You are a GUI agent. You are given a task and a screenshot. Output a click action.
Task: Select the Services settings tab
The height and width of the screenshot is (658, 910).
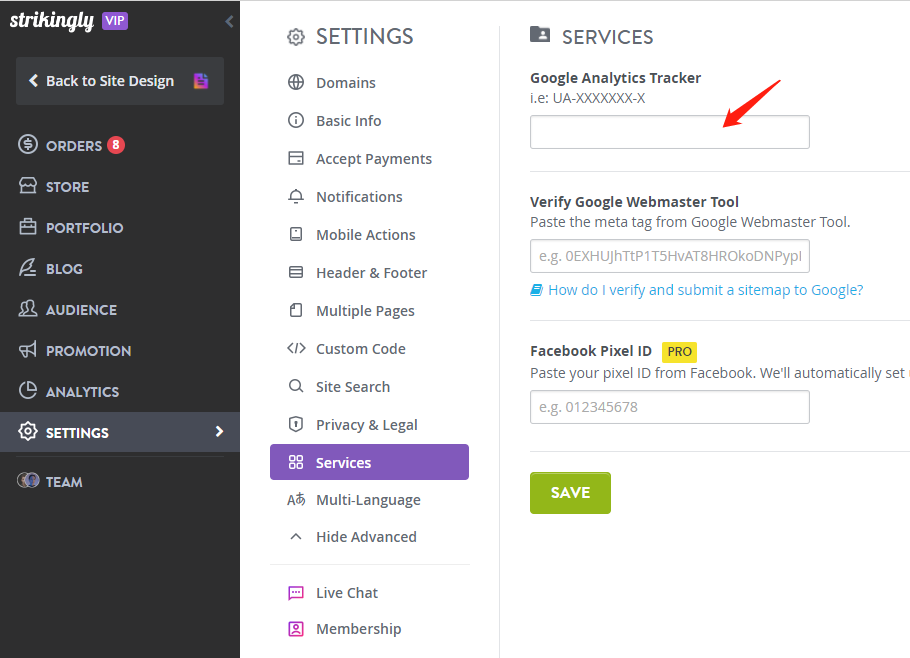coord(369,462)
